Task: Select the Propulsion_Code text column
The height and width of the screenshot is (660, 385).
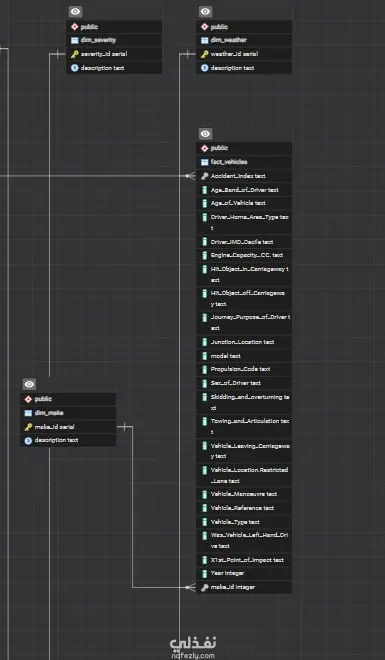Action: click(244, 369)
